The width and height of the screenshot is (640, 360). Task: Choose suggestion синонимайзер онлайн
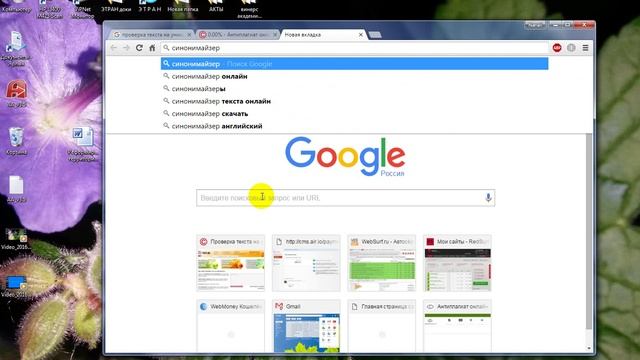click(354, 76)
